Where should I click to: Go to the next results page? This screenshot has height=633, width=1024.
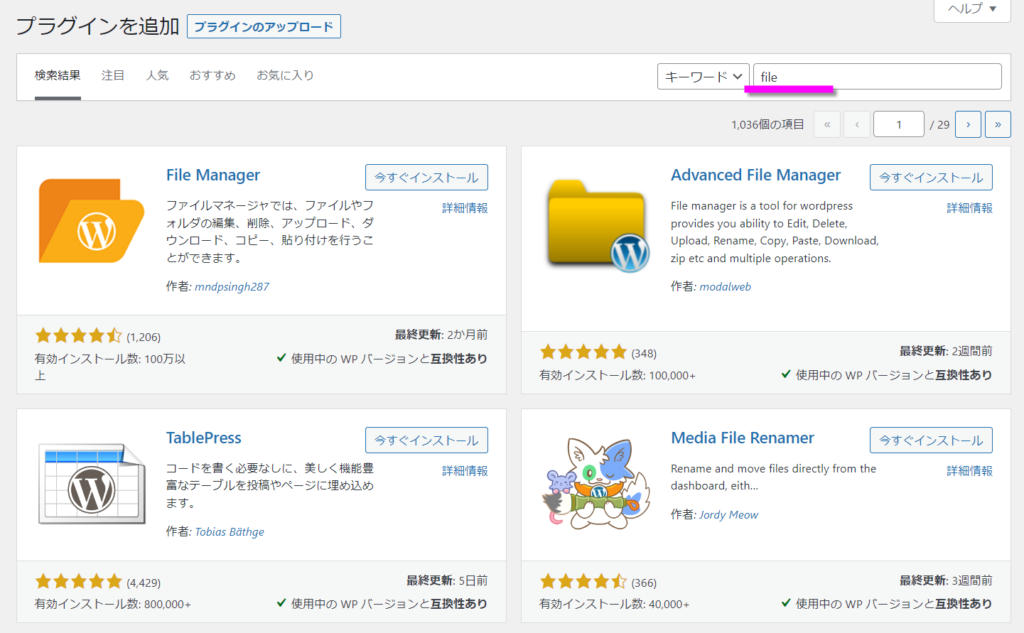(968, 124)
